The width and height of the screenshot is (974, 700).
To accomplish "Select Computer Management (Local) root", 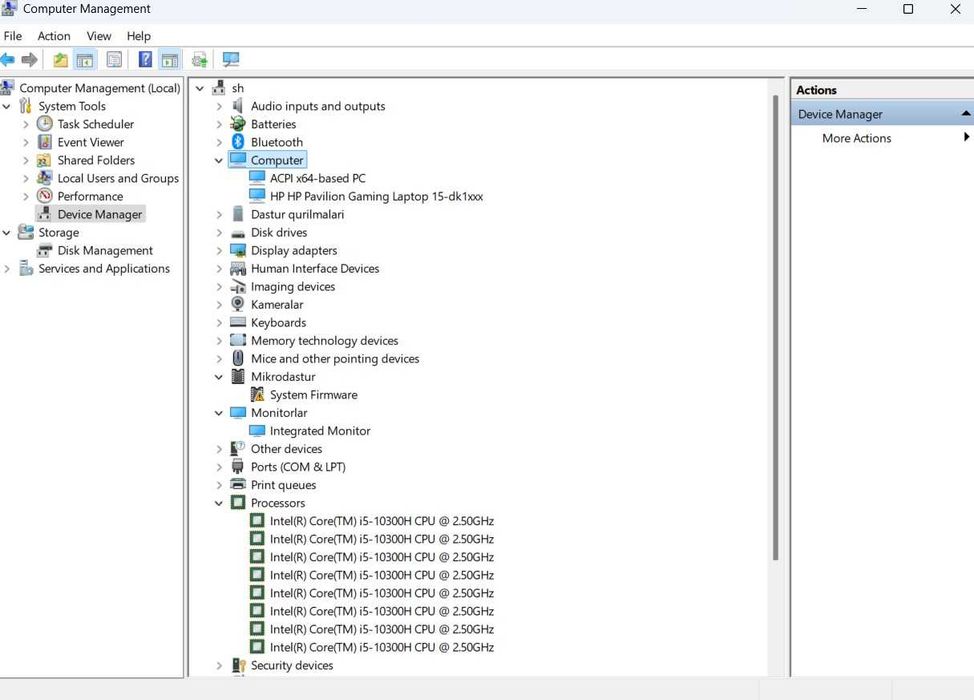I will pos(99,88).
